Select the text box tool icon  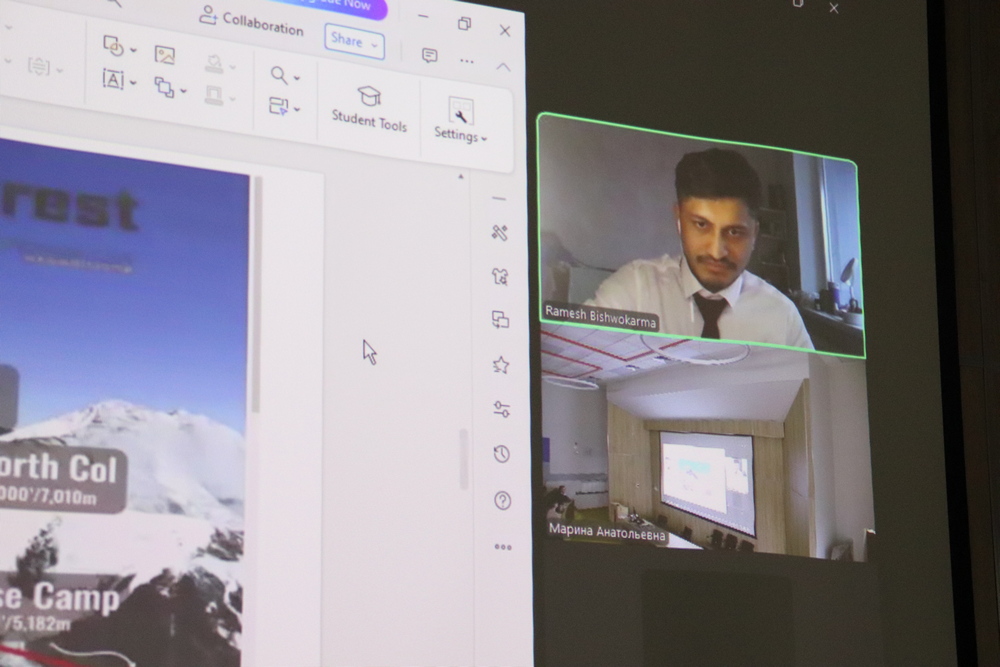pyautogui.click(x=113, y=79)
